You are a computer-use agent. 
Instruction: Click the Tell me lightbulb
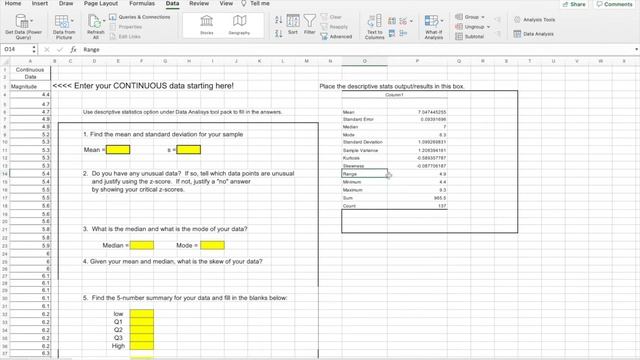244,3
